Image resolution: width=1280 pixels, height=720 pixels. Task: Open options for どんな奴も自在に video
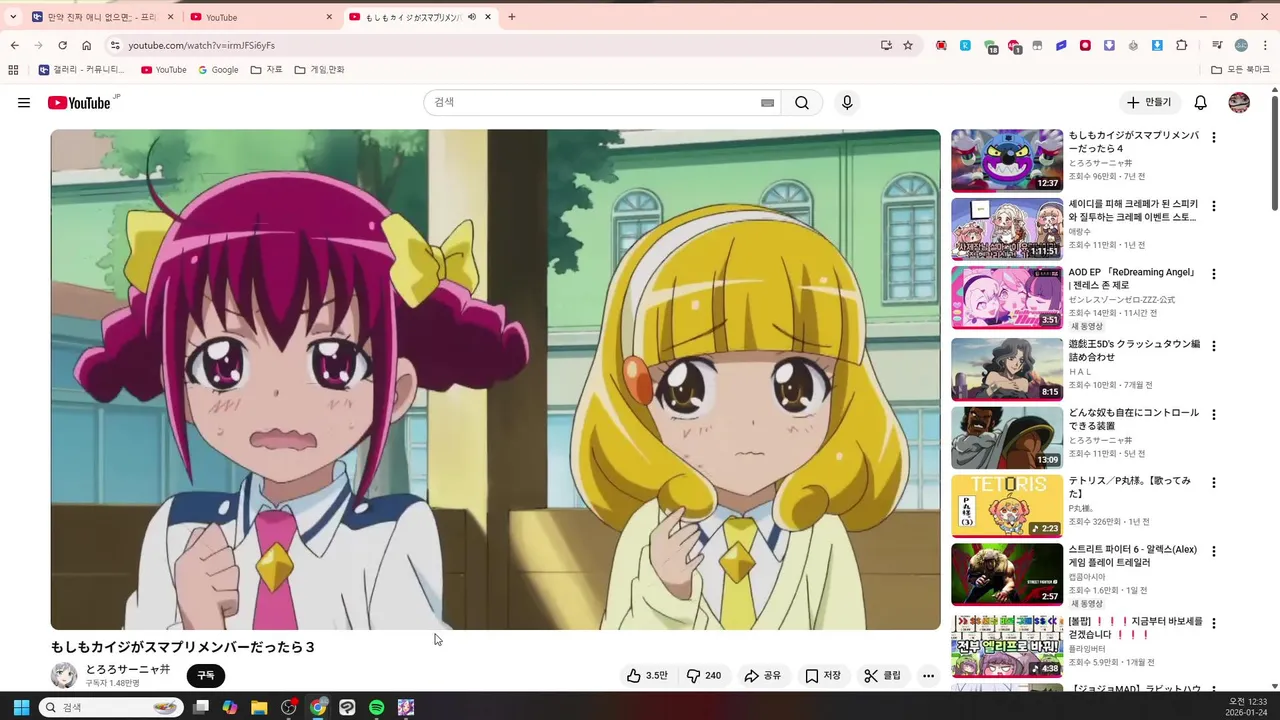click(1214, 414)
